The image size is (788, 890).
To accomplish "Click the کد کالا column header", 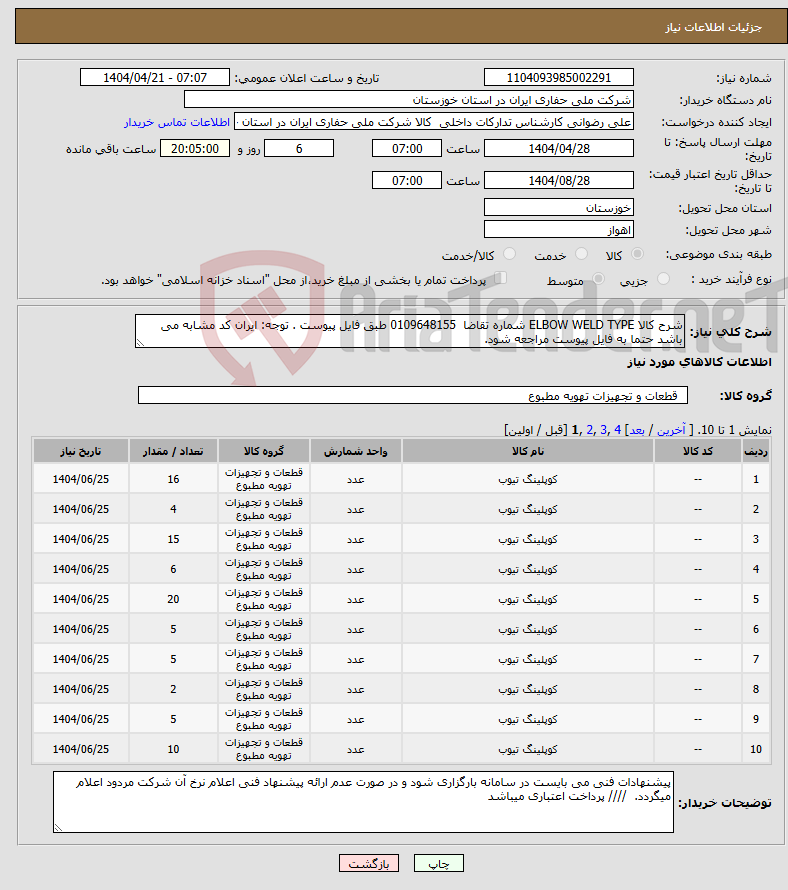I will click(x=698, y=451).
